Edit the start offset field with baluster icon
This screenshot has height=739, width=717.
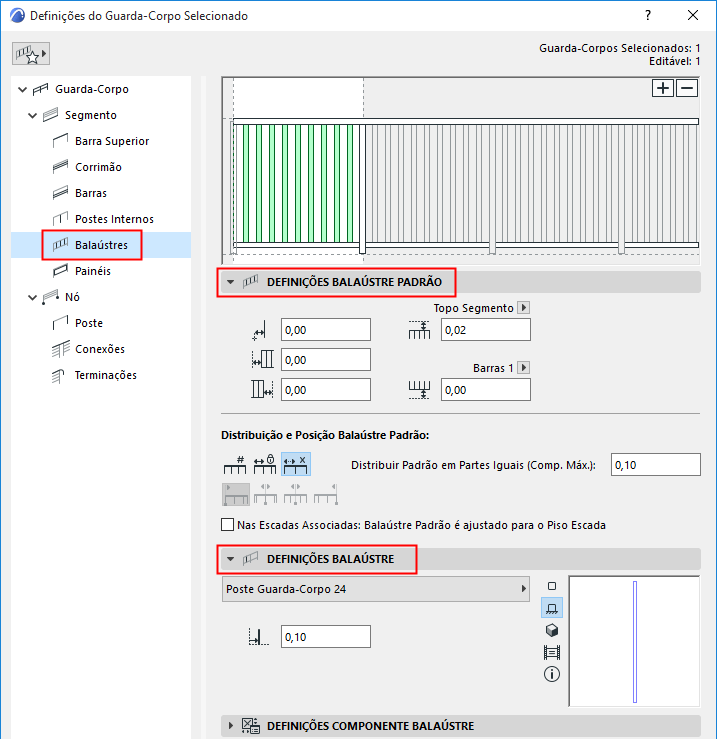[x=326, y=360]
